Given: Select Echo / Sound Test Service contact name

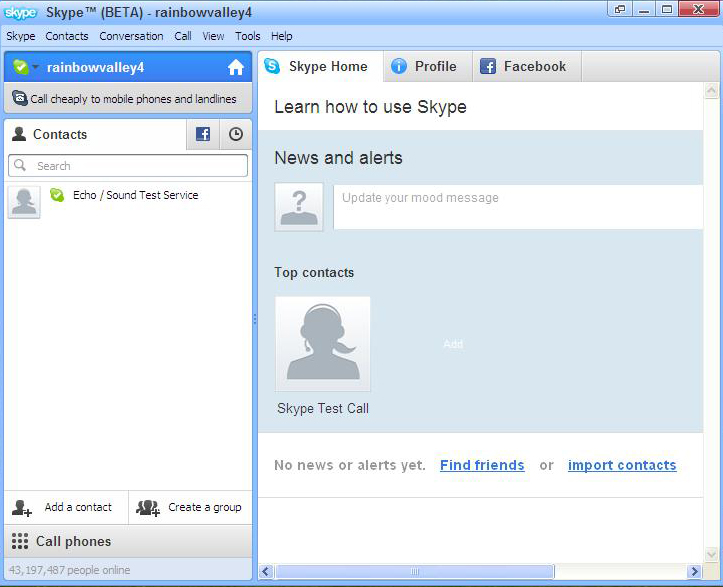Looking at the screenshot, I should (136, 195).
